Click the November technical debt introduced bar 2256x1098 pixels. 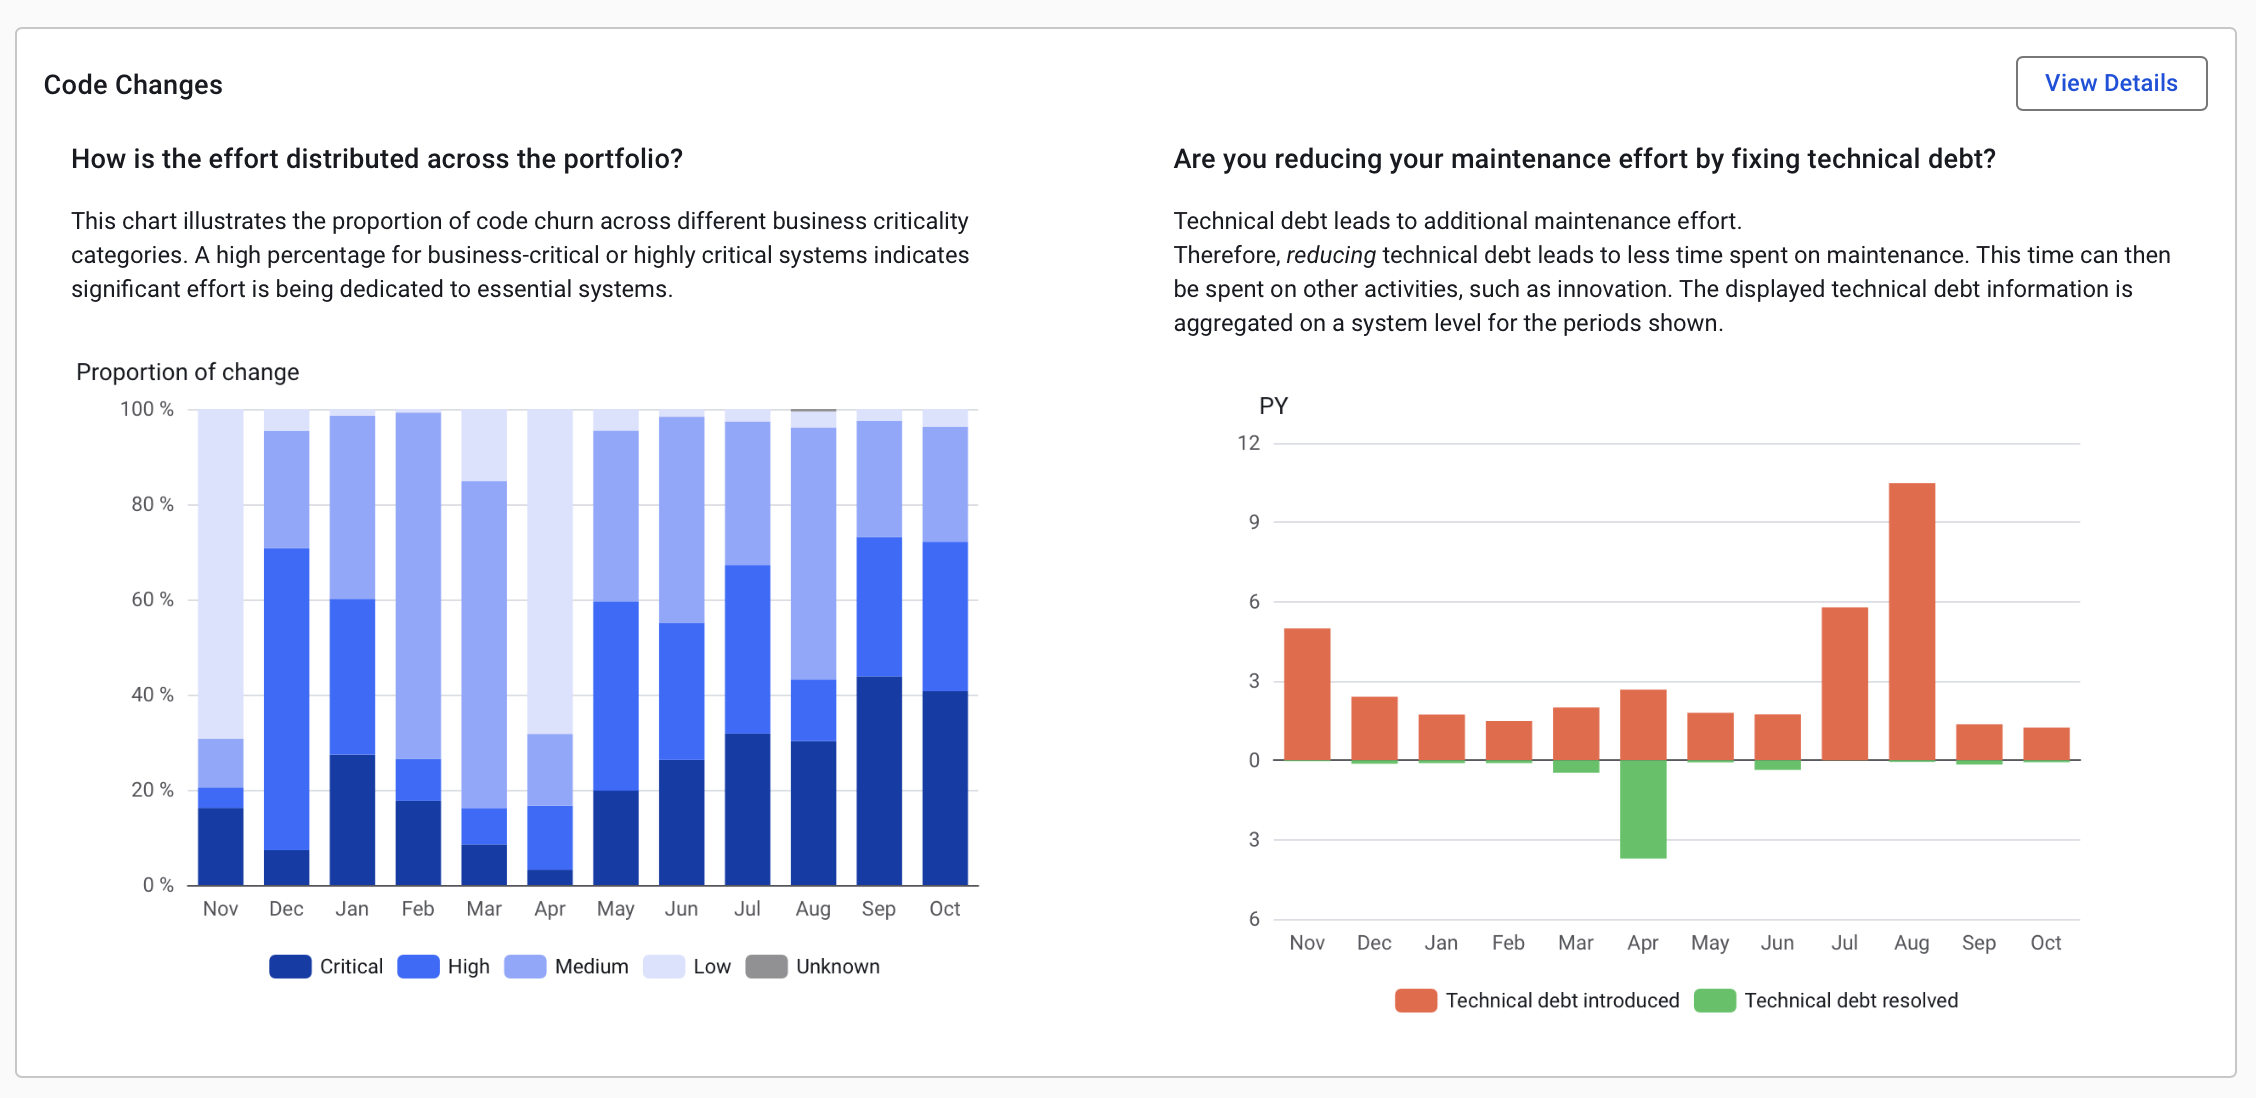click(x=1306, y=694)
